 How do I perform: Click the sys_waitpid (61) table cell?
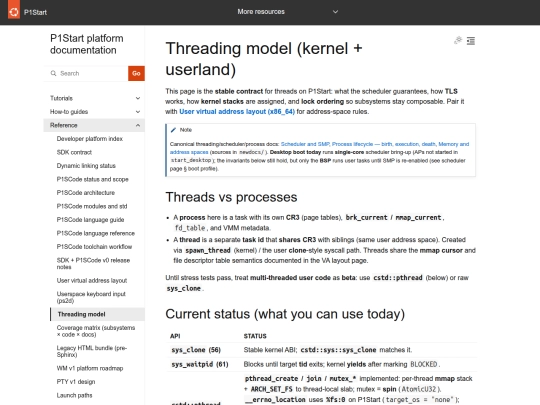coord(200,364)
